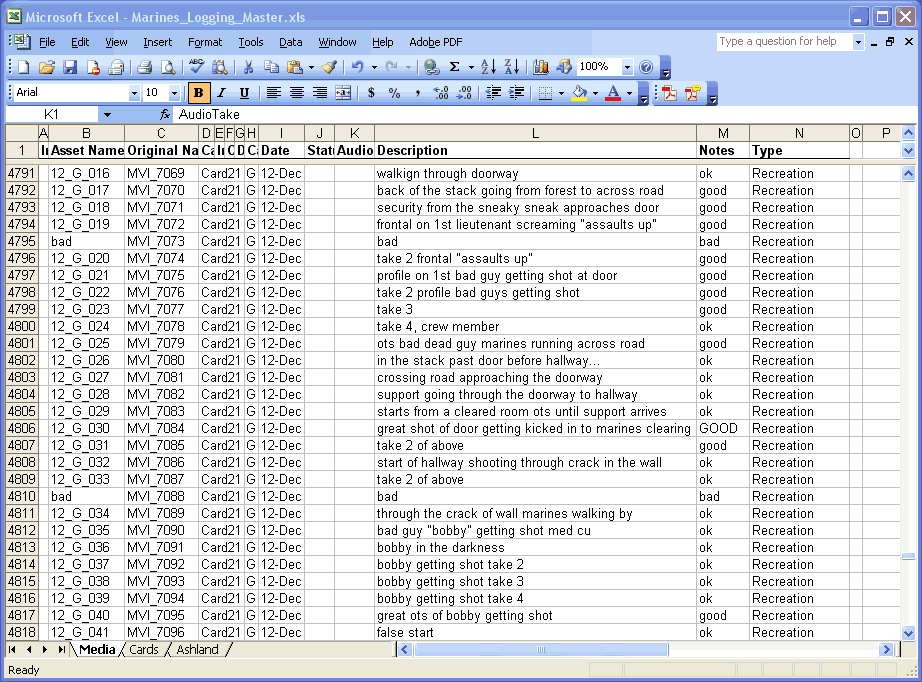Open the Name Box dropdown arrow
The height and width of the screenshot is (682, 922).
(x=107, y=115)
